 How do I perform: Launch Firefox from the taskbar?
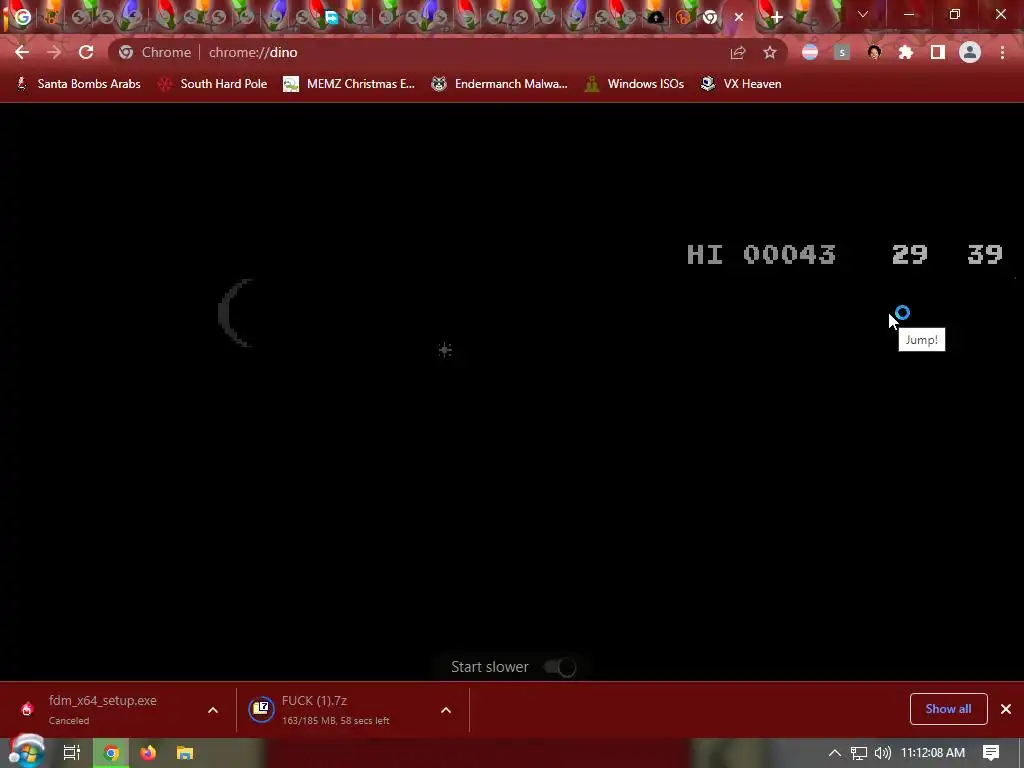click(x=148, y=753)
